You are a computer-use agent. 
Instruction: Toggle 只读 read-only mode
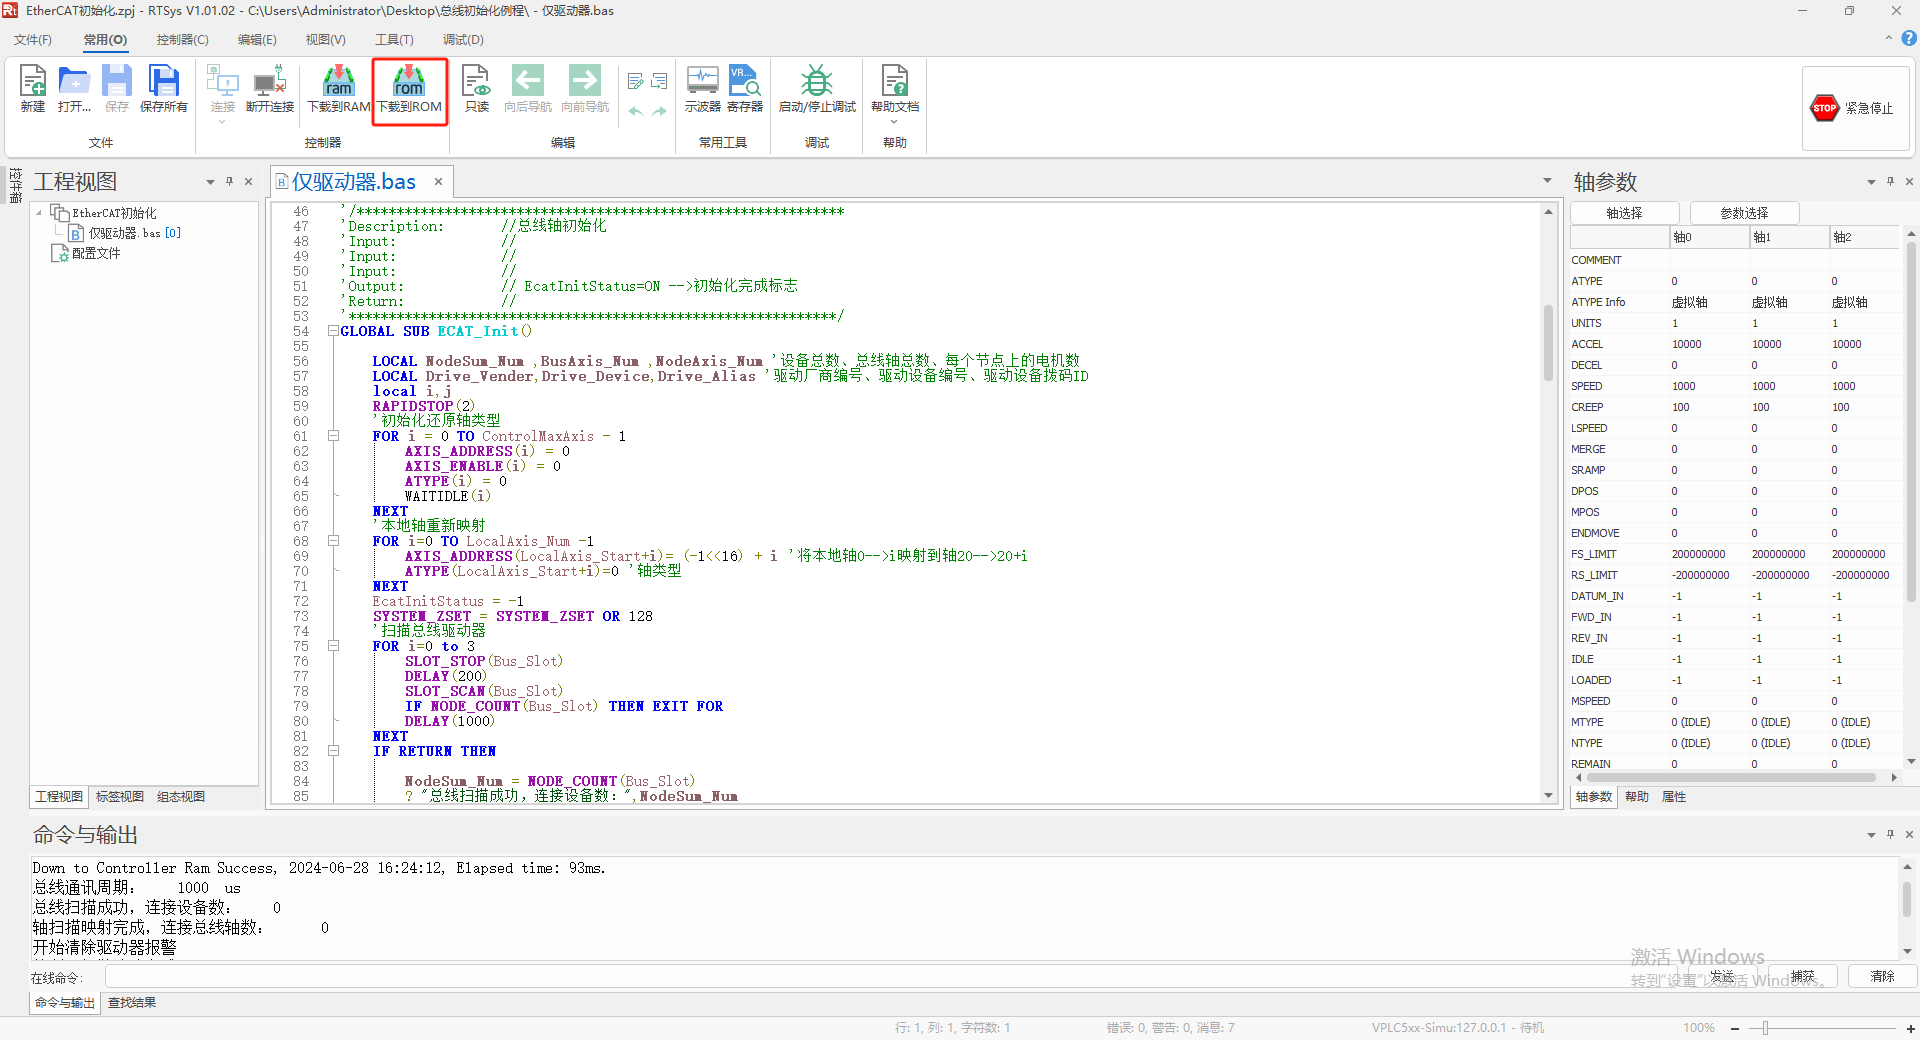pyautogui.click(x=477, y=89)
